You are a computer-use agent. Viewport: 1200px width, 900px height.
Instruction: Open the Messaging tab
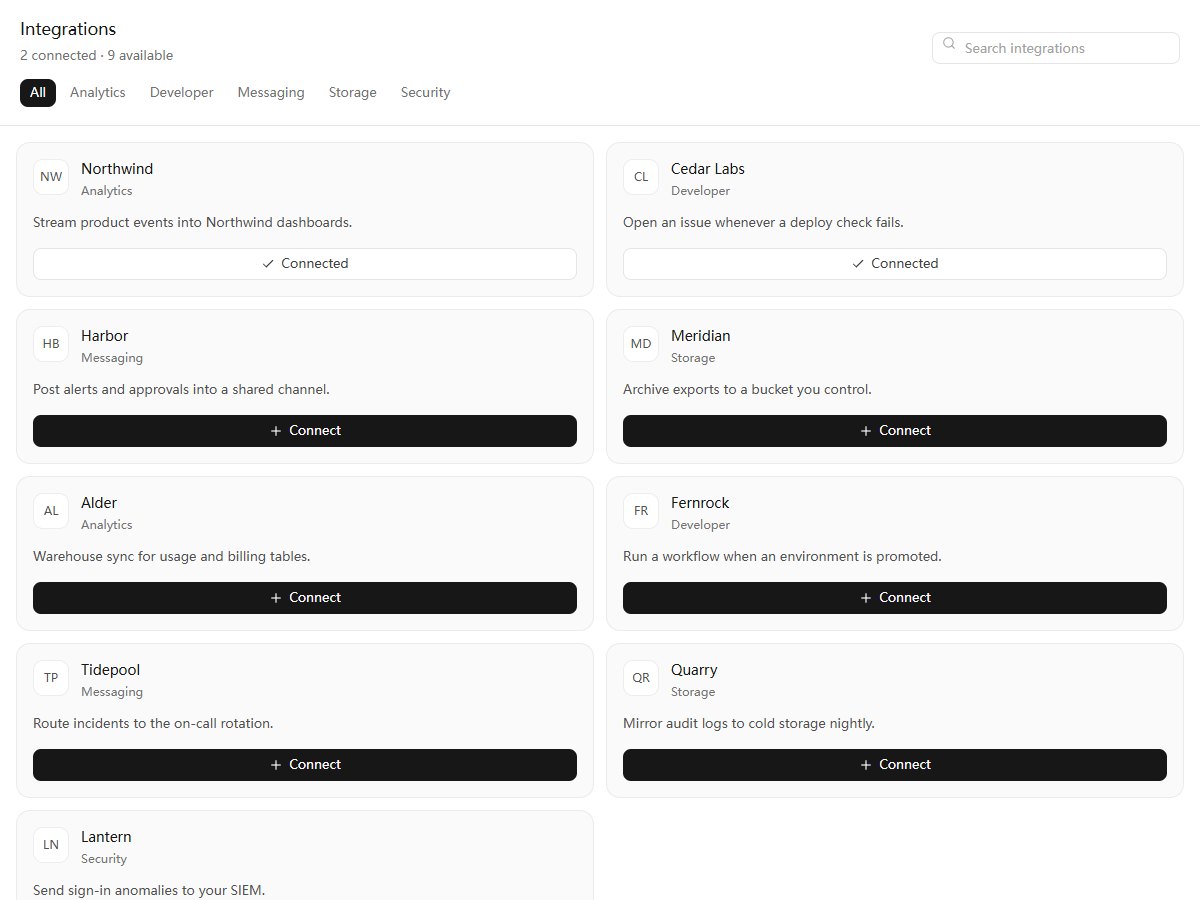[x=271, y=92]
